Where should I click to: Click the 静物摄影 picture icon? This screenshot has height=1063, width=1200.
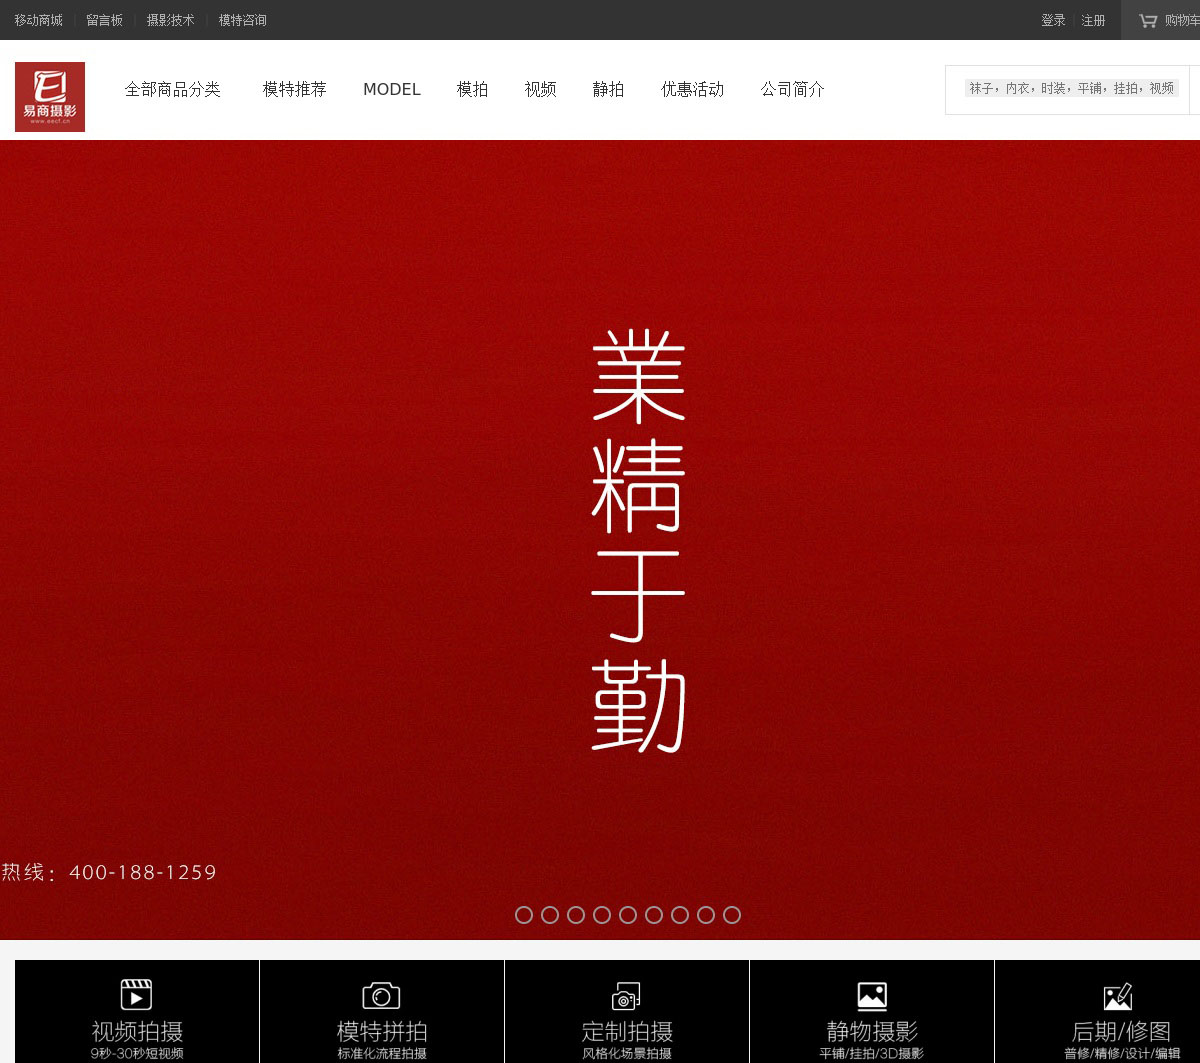coord(872,996)
